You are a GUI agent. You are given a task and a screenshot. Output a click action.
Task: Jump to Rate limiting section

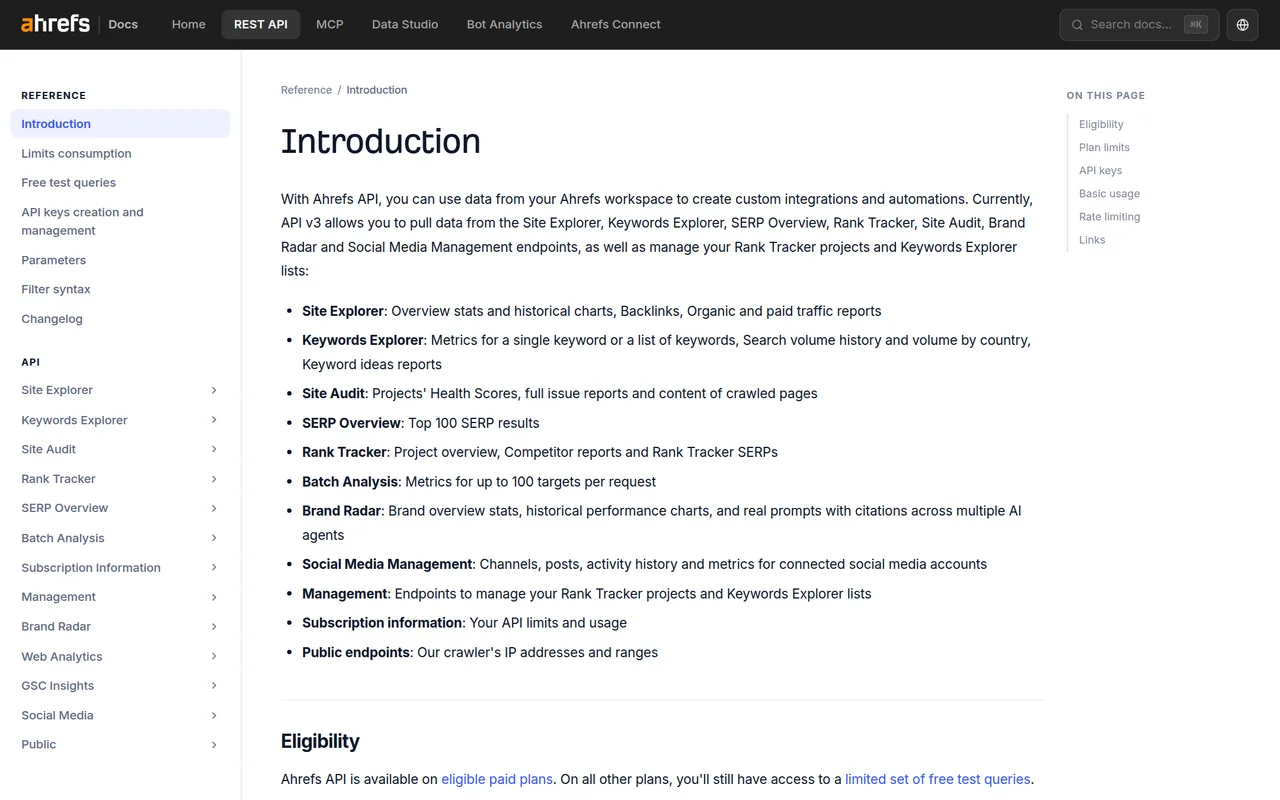pos(1109,216)
